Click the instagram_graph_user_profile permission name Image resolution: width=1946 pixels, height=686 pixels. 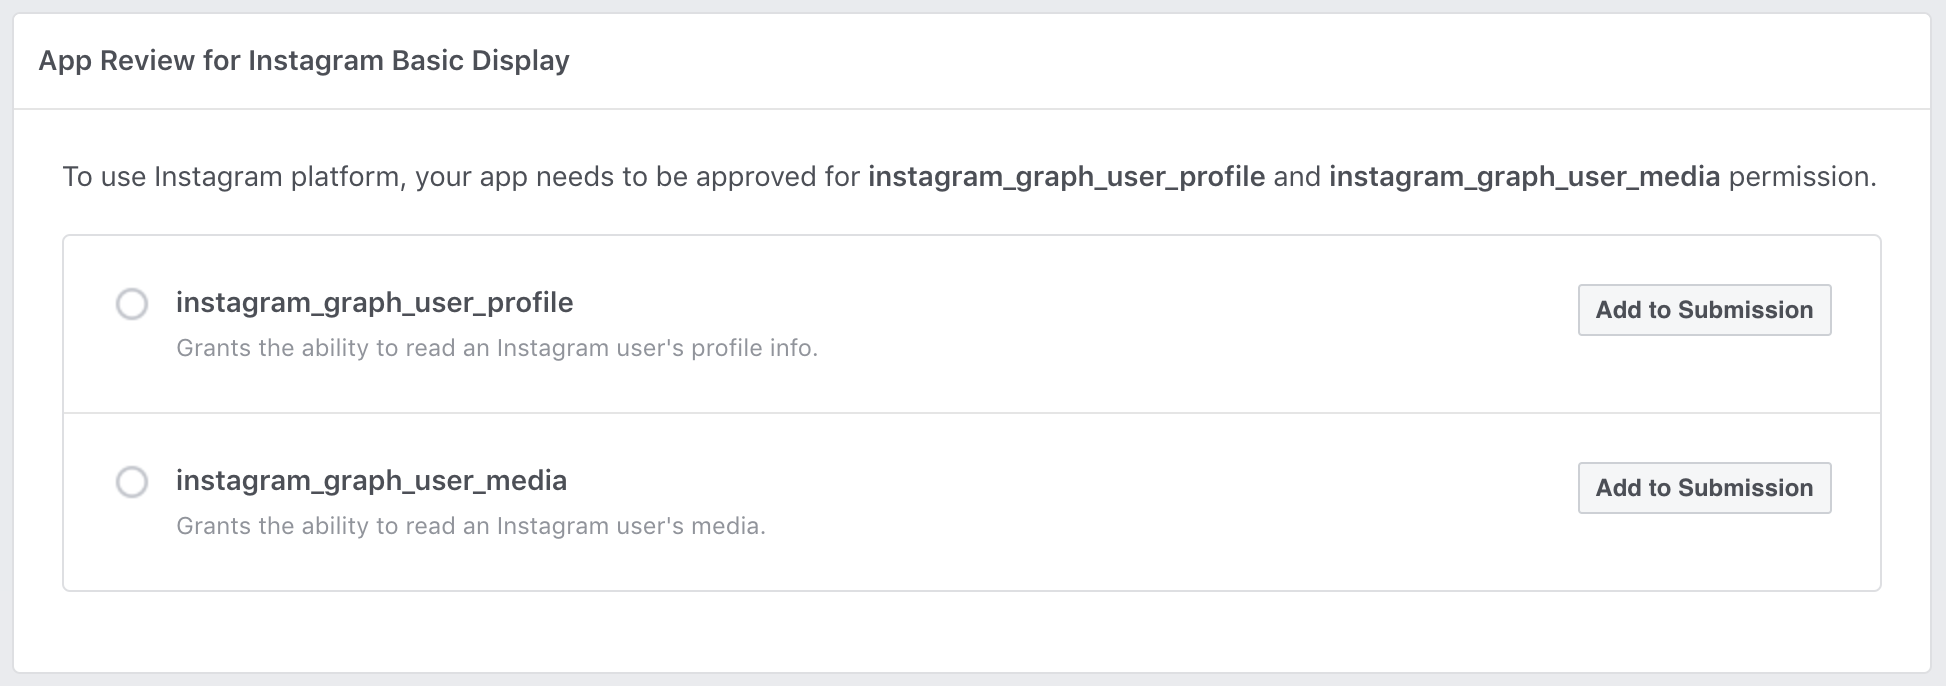375,302
